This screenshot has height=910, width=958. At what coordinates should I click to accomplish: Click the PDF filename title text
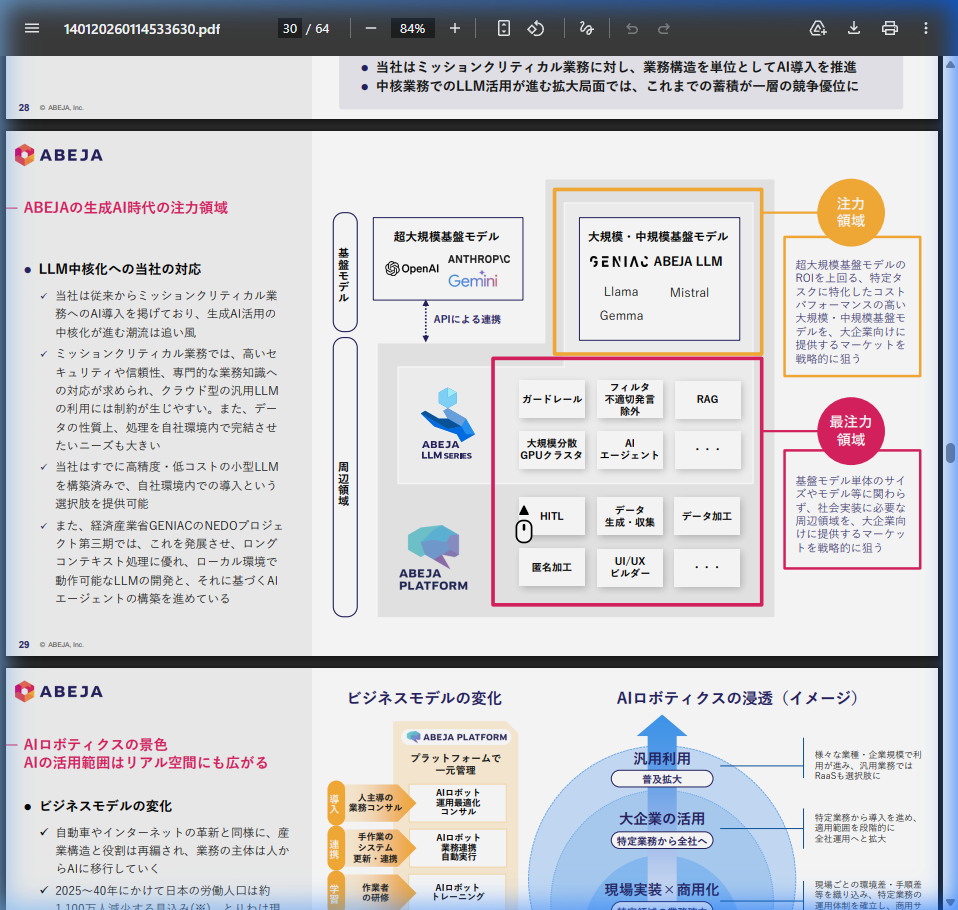pyautogui.click(x=141, y=28)
